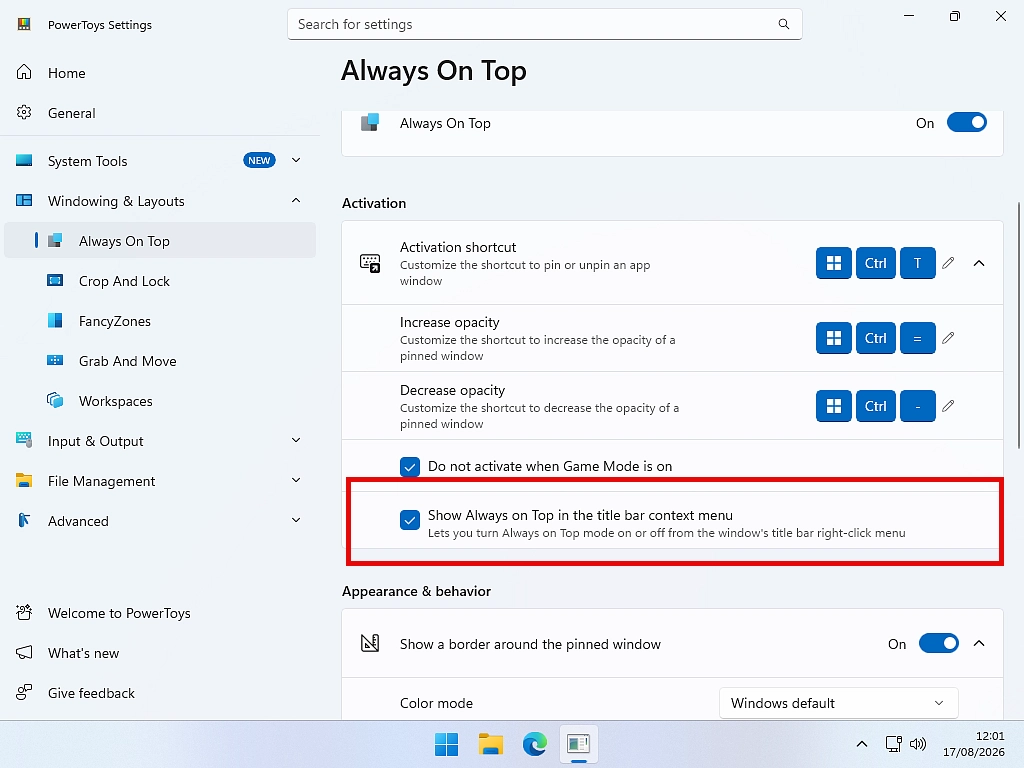Click the What's new megaphone icon
The height and width of the screenshot is (768, 1024).
click(24, 652)
